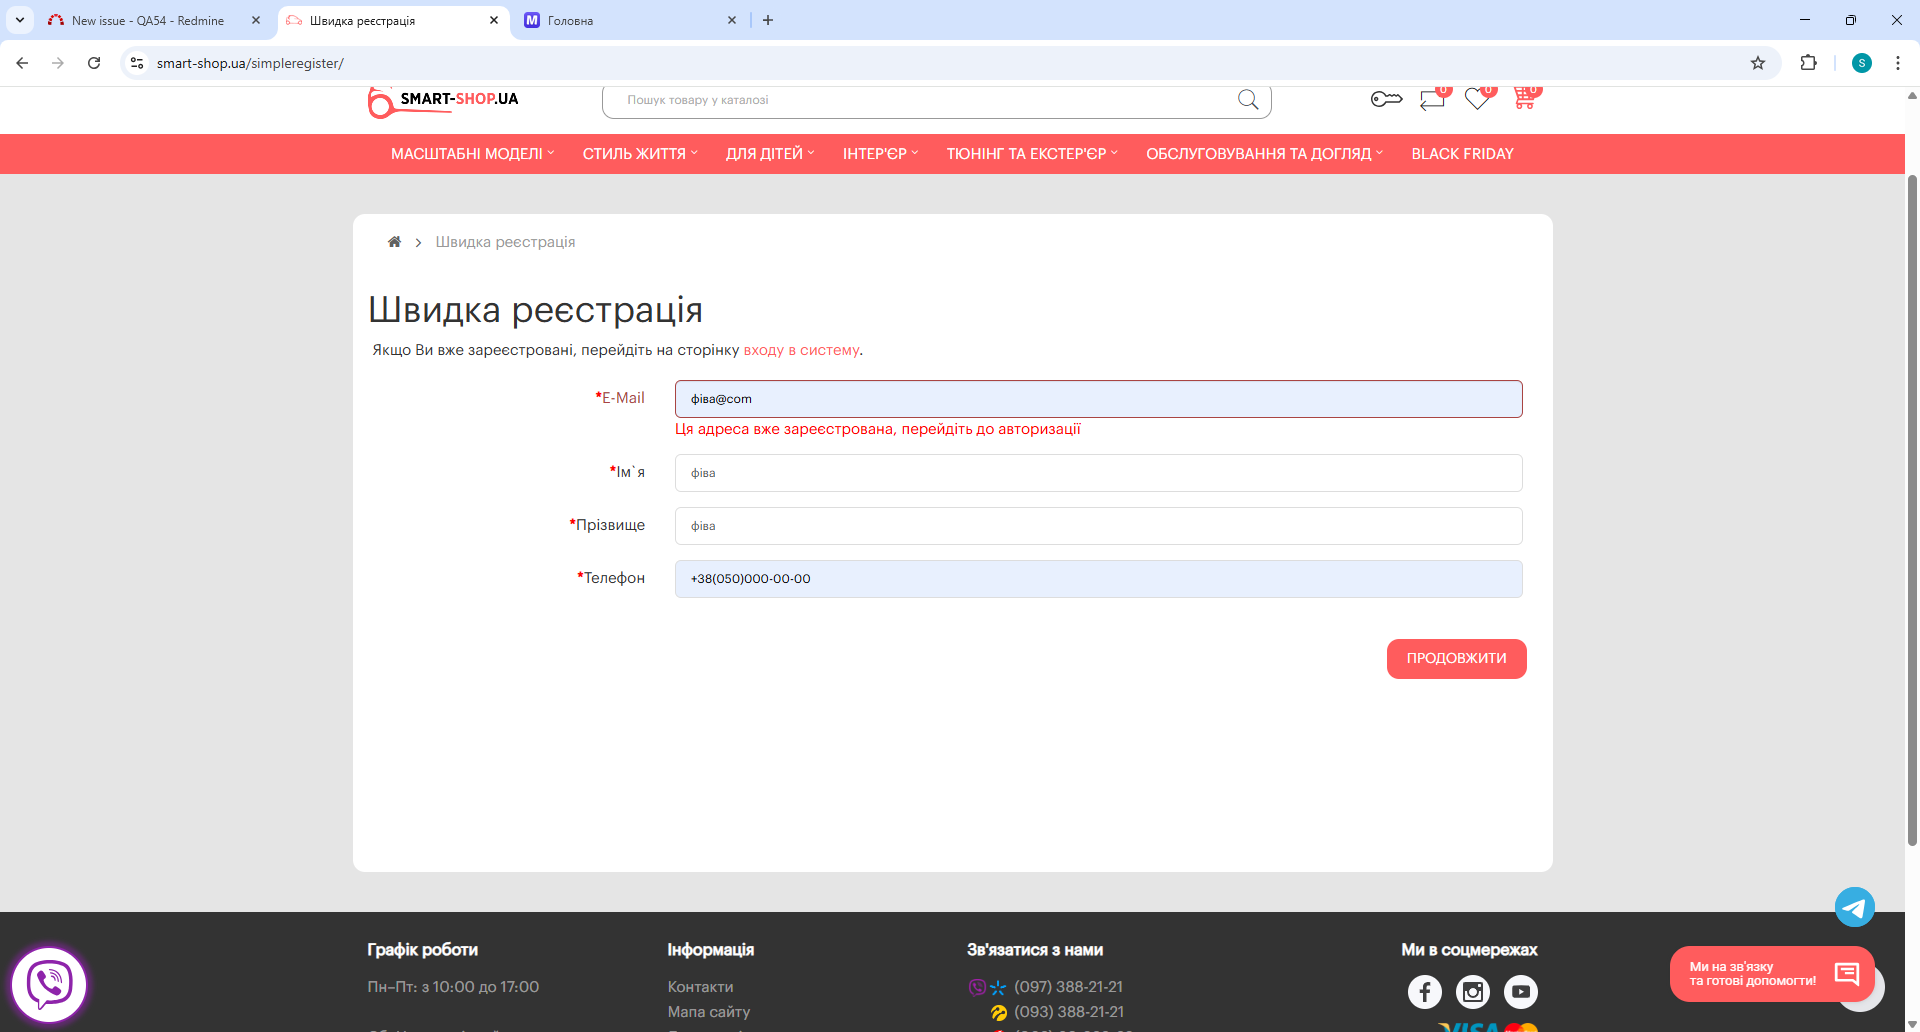This screenshot has width=1920, height=1032.
Task: Open the BLACK FRIDAY menu item
Action: tap(1462, 154)
